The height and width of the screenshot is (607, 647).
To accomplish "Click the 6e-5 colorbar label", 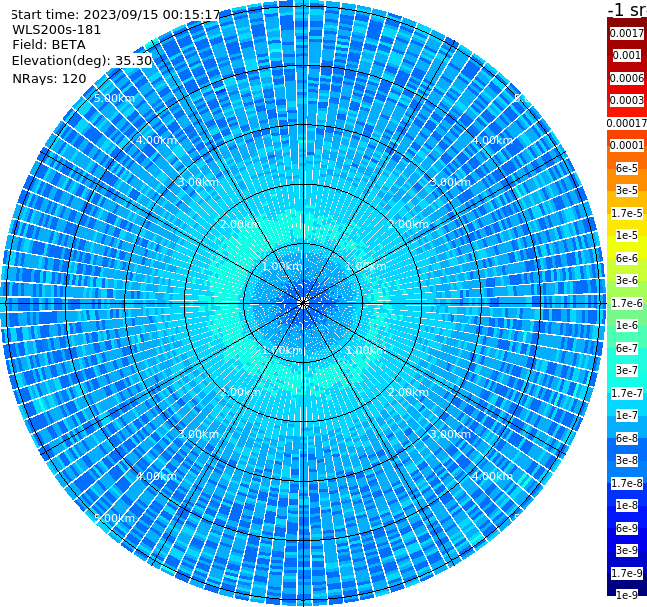I will 627,168.
